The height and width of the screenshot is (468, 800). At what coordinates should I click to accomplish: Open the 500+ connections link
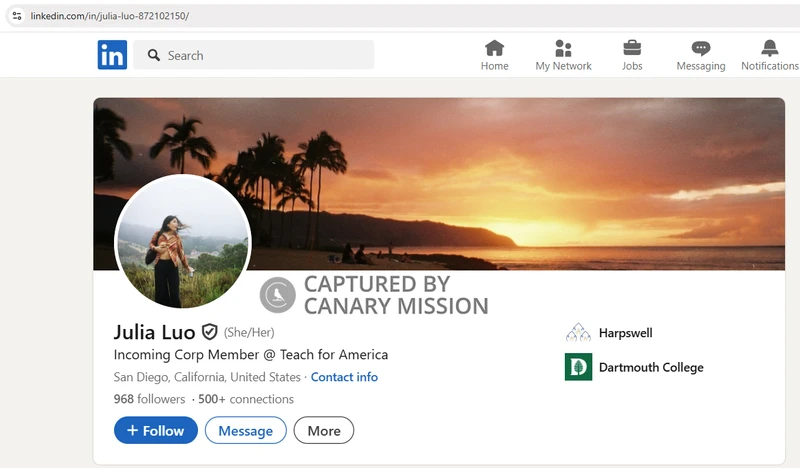tap(246, 399)
